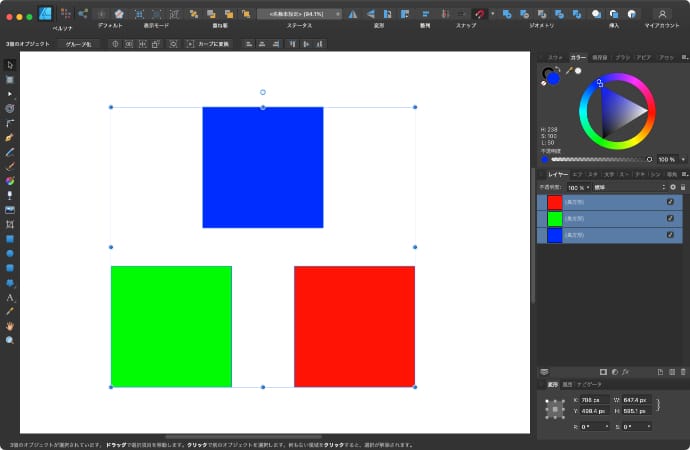Click the グループ化 button
This screenshot has width=690, height=450.
point(77,44)
